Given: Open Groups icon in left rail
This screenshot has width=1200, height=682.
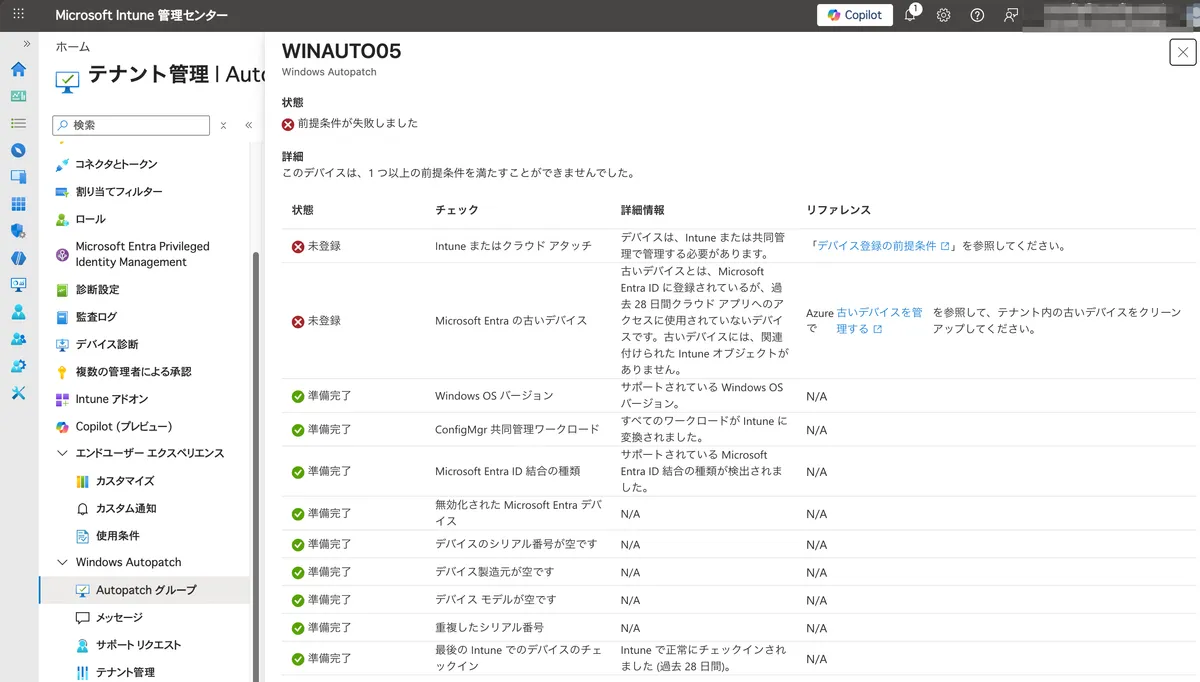Looking at the screenshot, I should click(18, 339).
